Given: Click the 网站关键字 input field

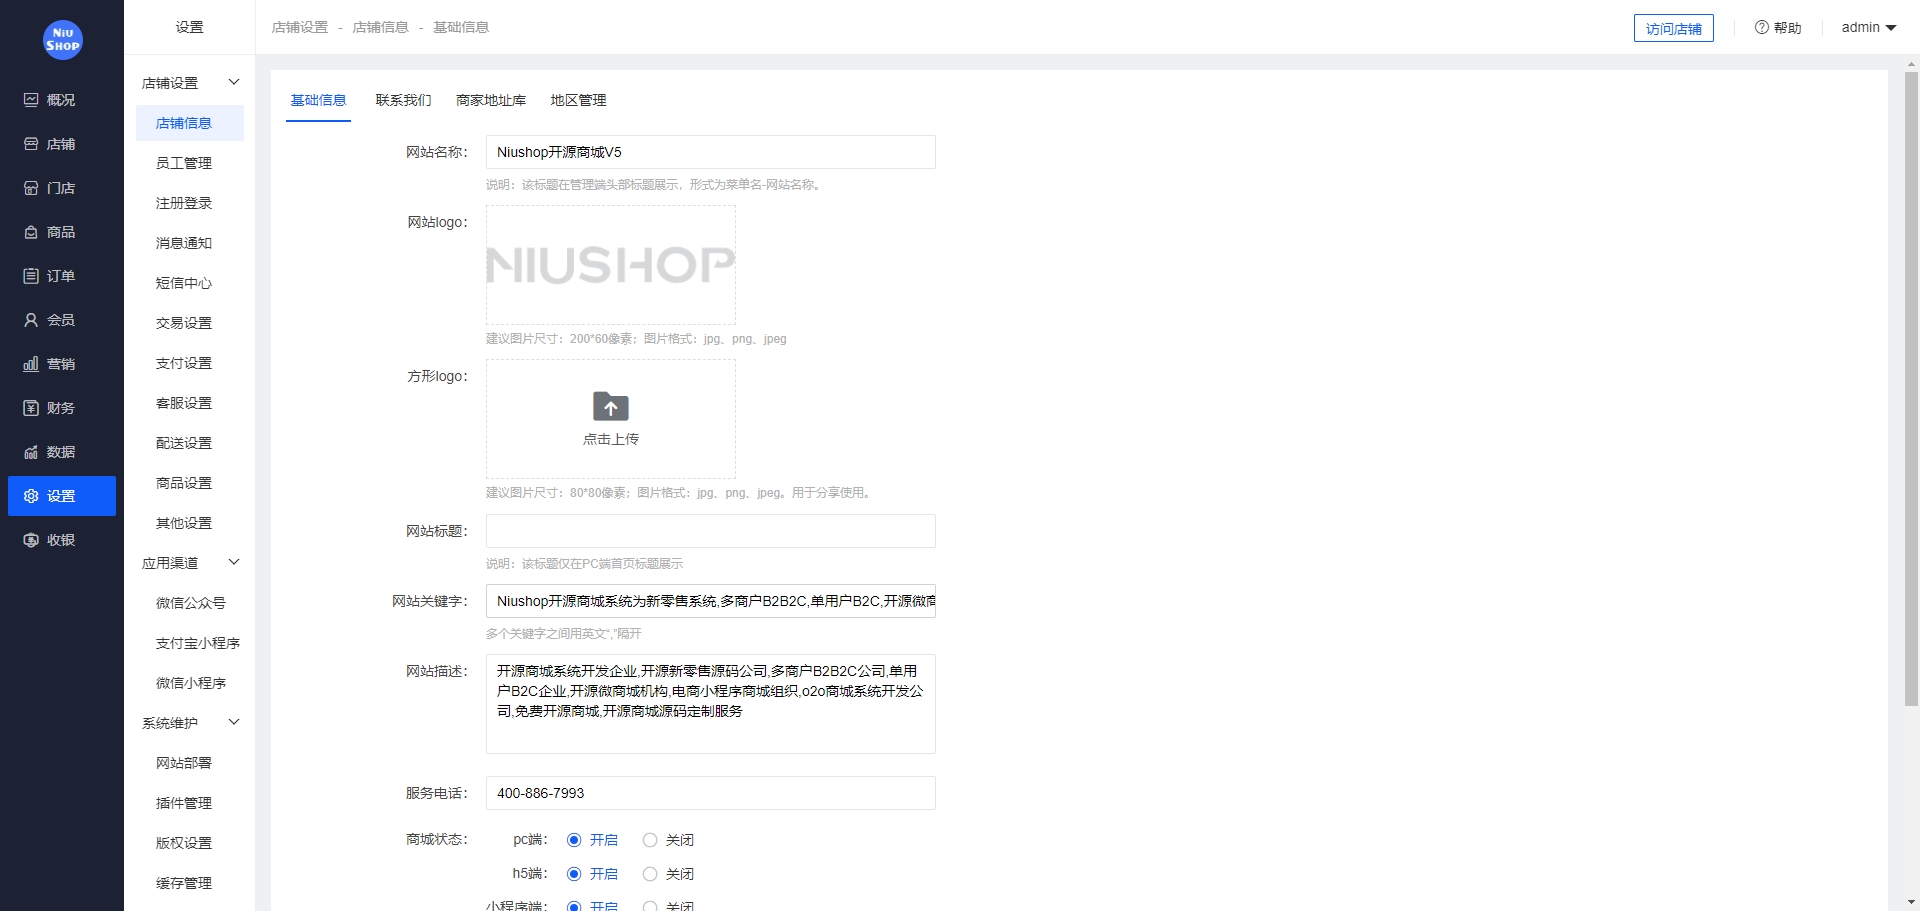Looking at the screenshot, I should [711, 601].
